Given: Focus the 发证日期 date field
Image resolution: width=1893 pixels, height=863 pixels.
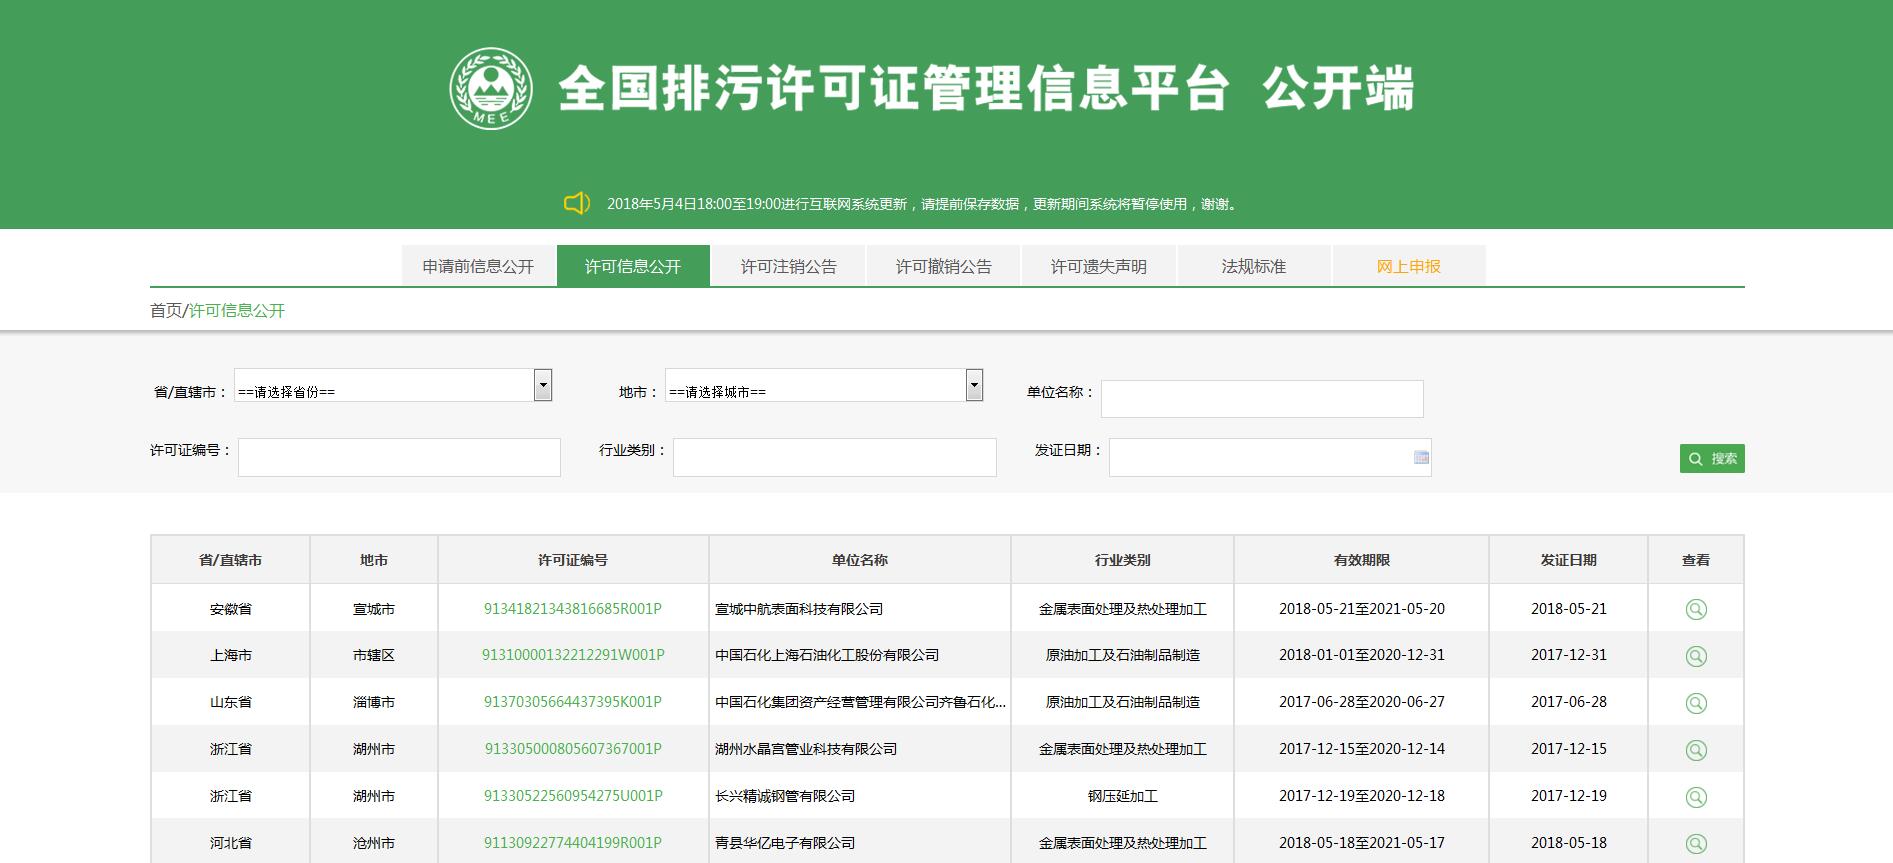Looking at the screenshot, I should pyautogui.click(x=1270, y=457).
